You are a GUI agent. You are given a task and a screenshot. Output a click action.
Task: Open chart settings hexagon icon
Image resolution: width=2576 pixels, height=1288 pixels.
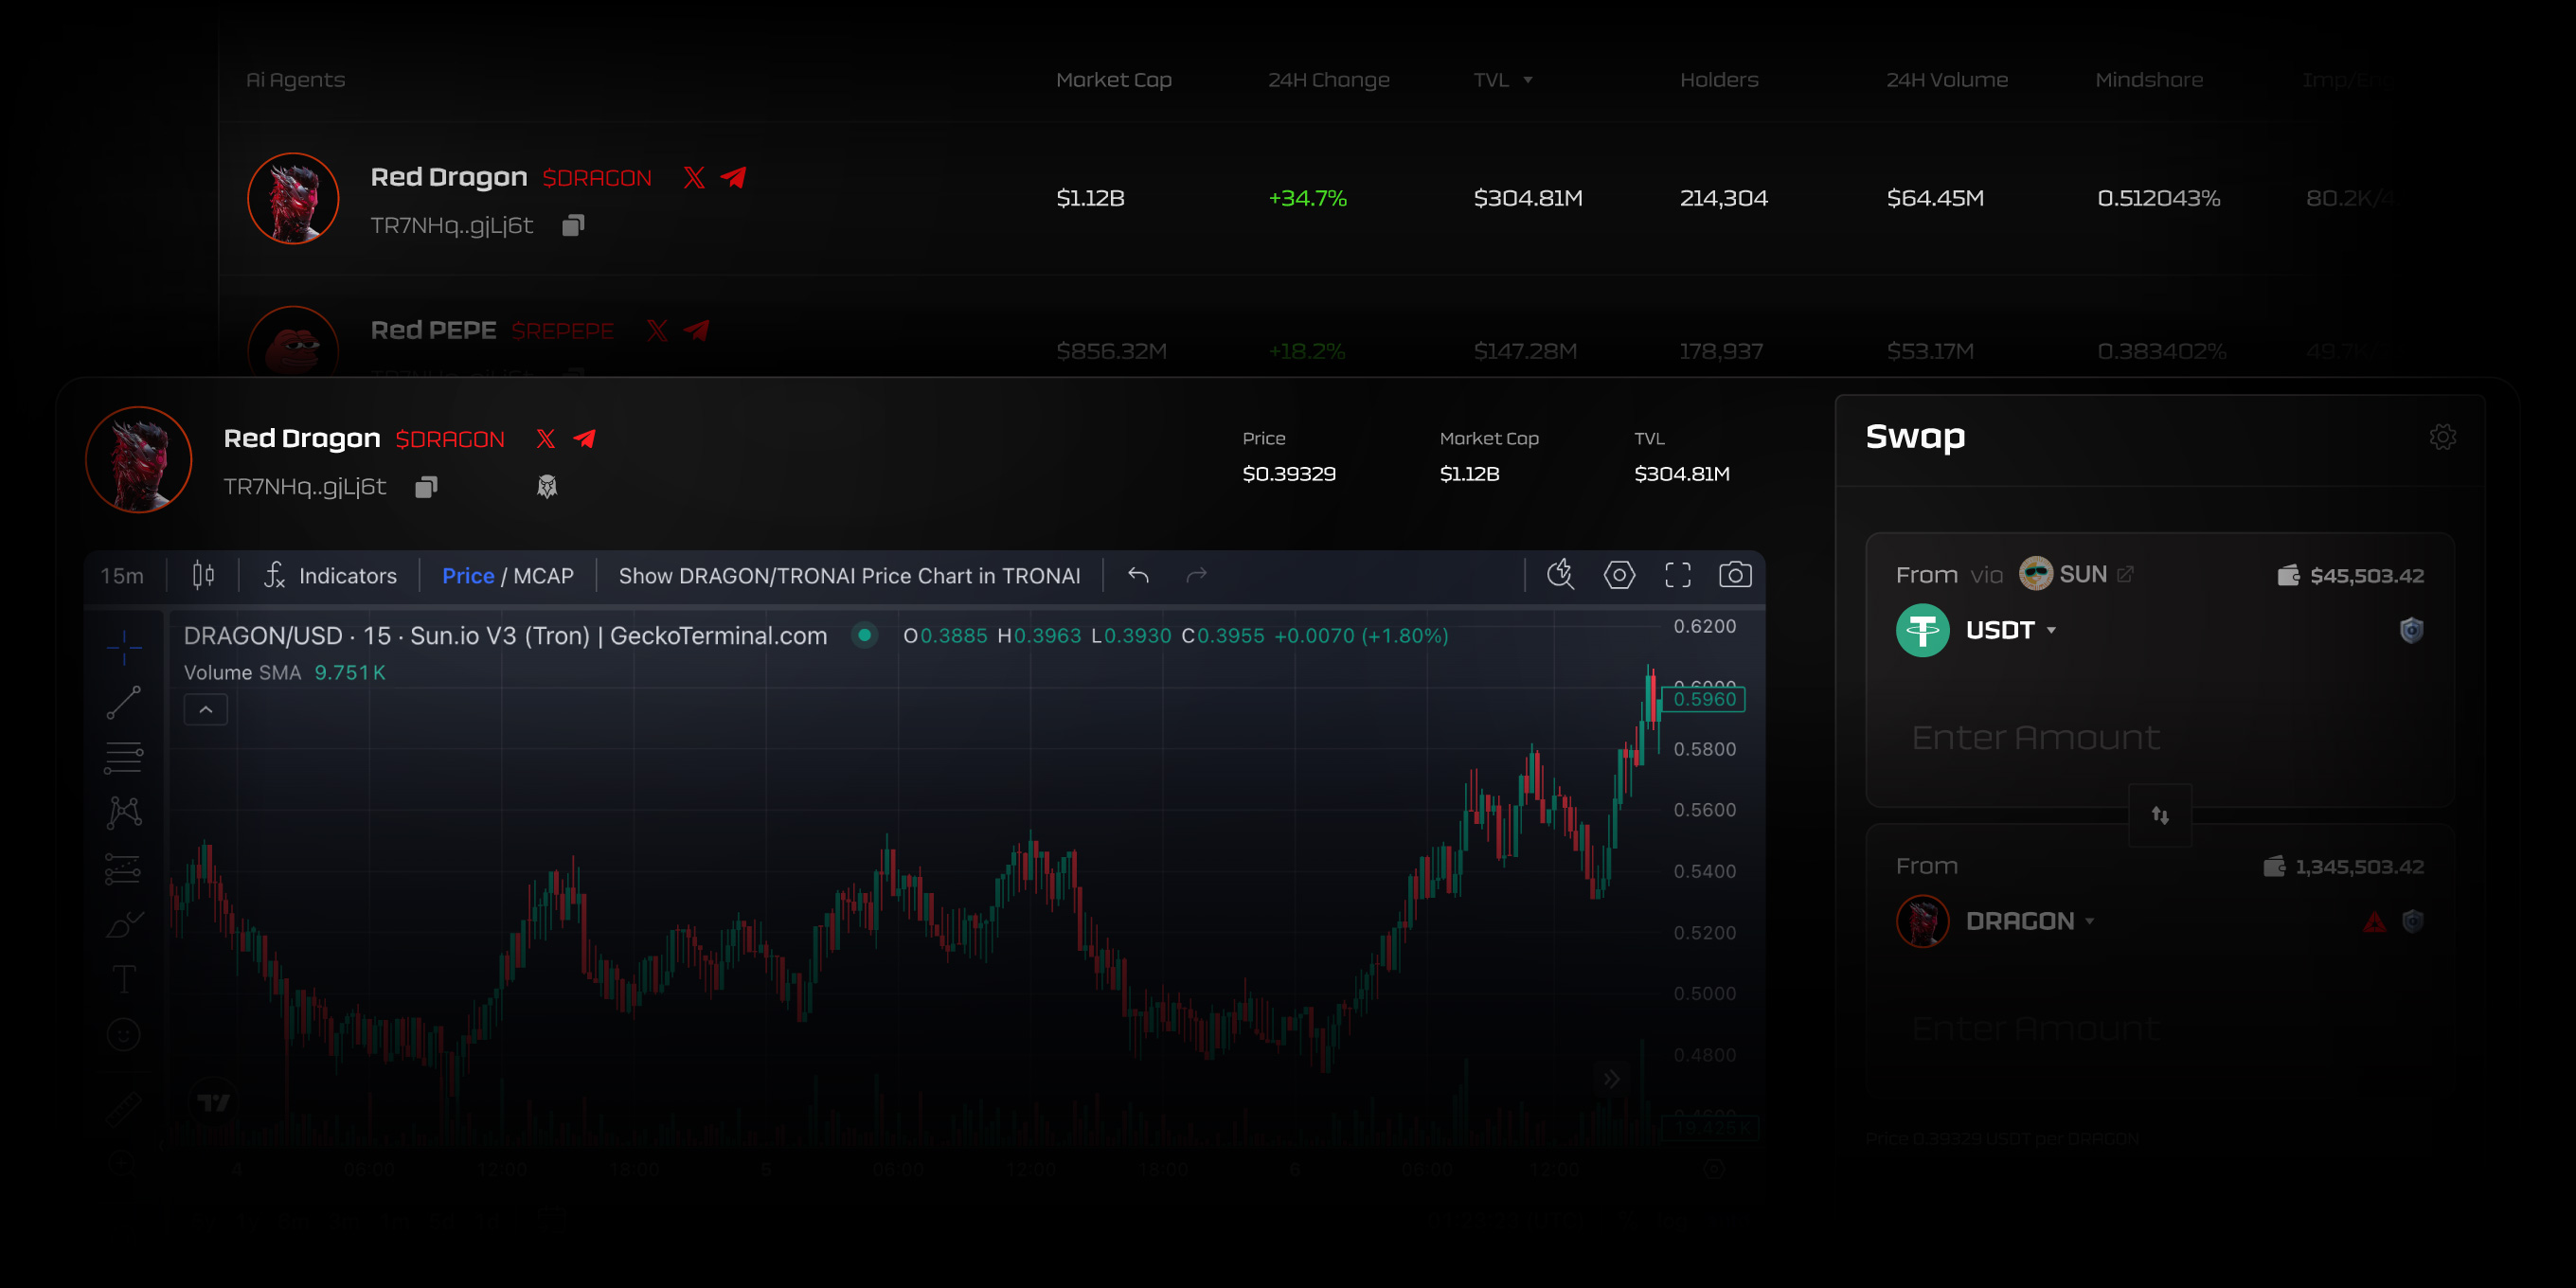click(1619, 575)
